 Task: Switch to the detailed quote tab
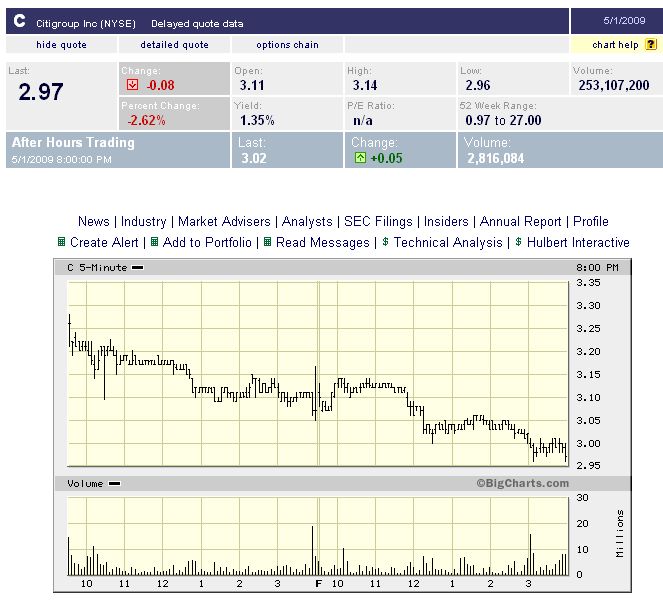(174, 45)
